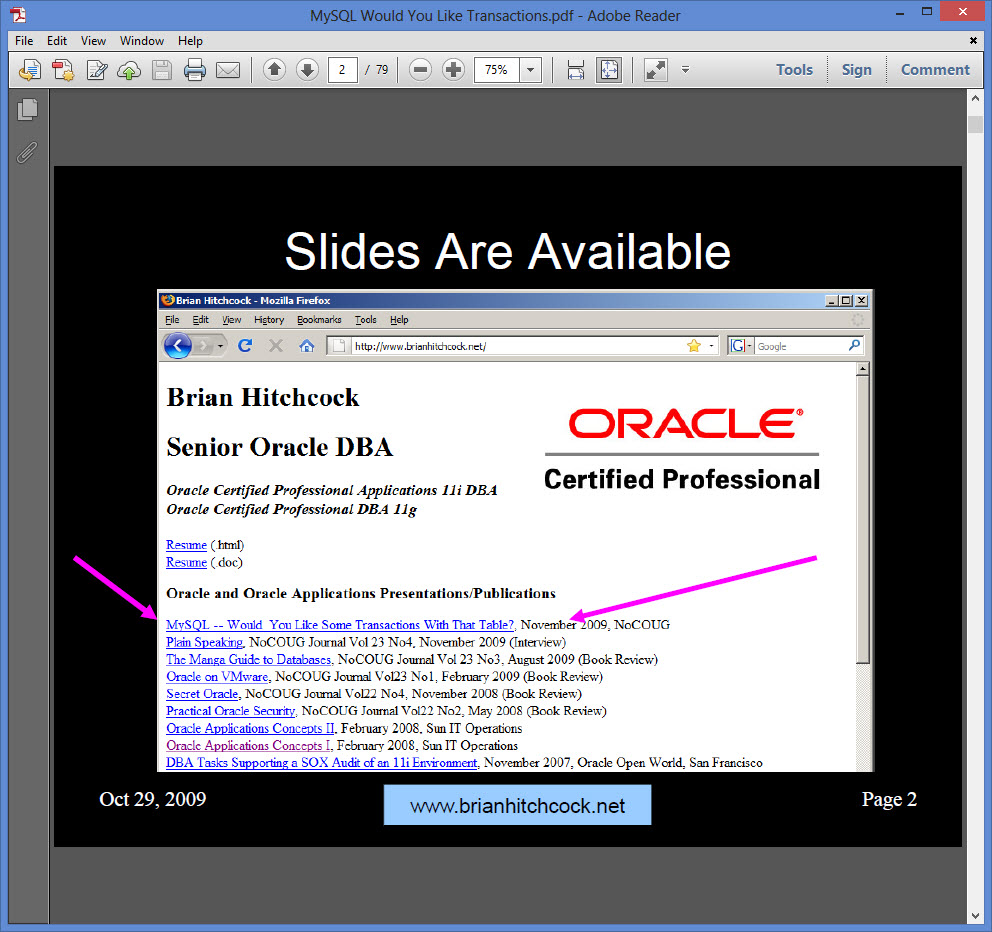This screenshot has width=992, height=932.
Task: Toggle fit to window width scrolling mode
Action: point(575,70)
